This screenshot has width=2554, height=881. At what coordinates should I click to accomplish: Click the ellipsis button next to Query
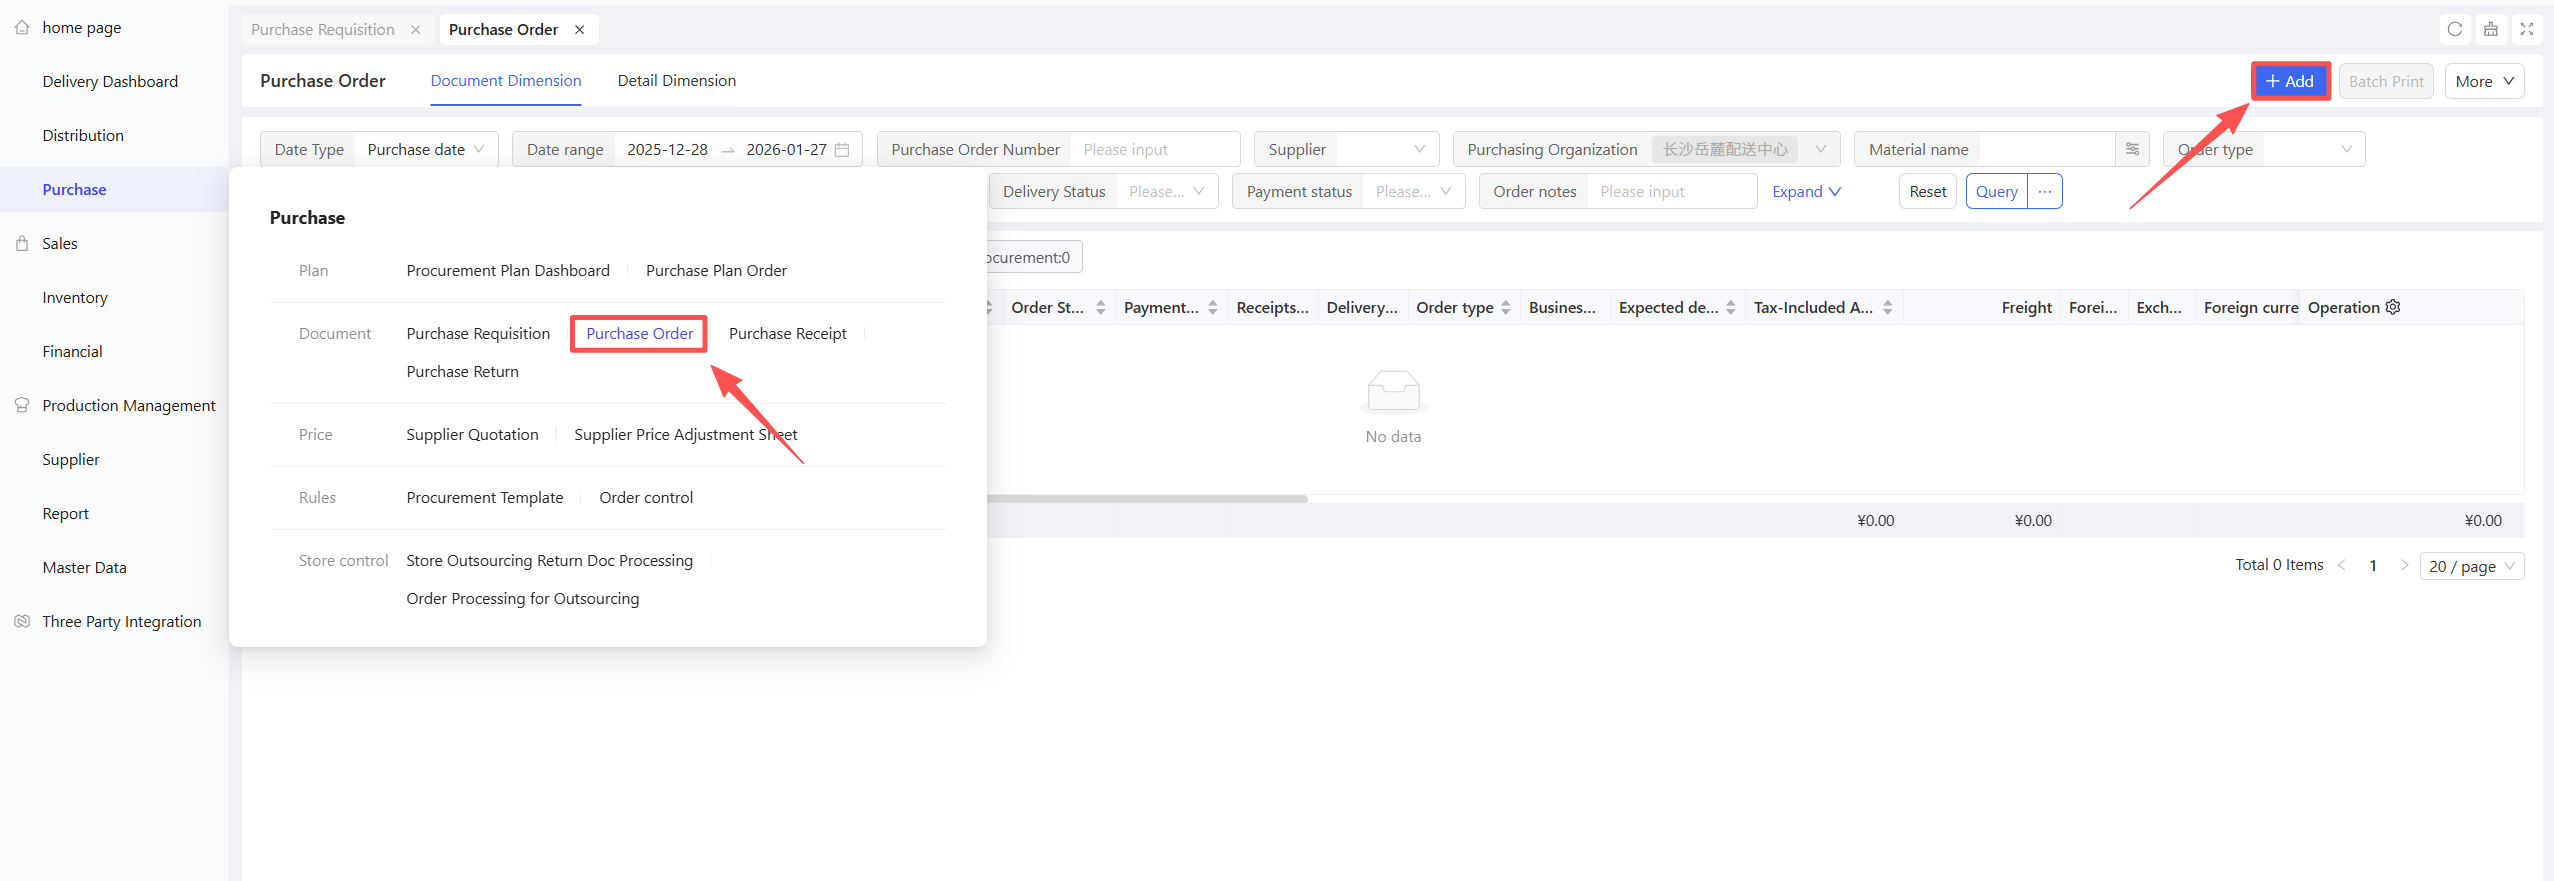[2044, 191]
